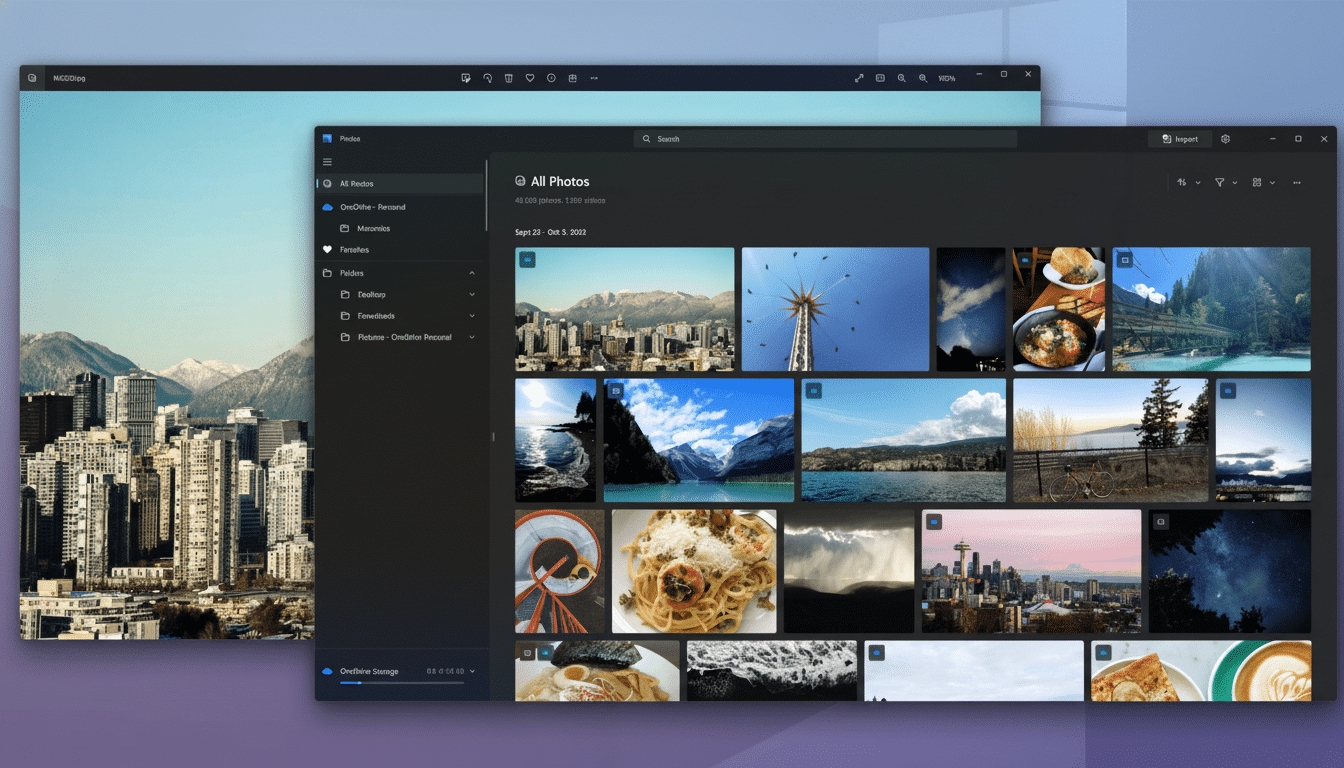Open the grid view layout icon
1344x768 pixels.
point(1258,182)
